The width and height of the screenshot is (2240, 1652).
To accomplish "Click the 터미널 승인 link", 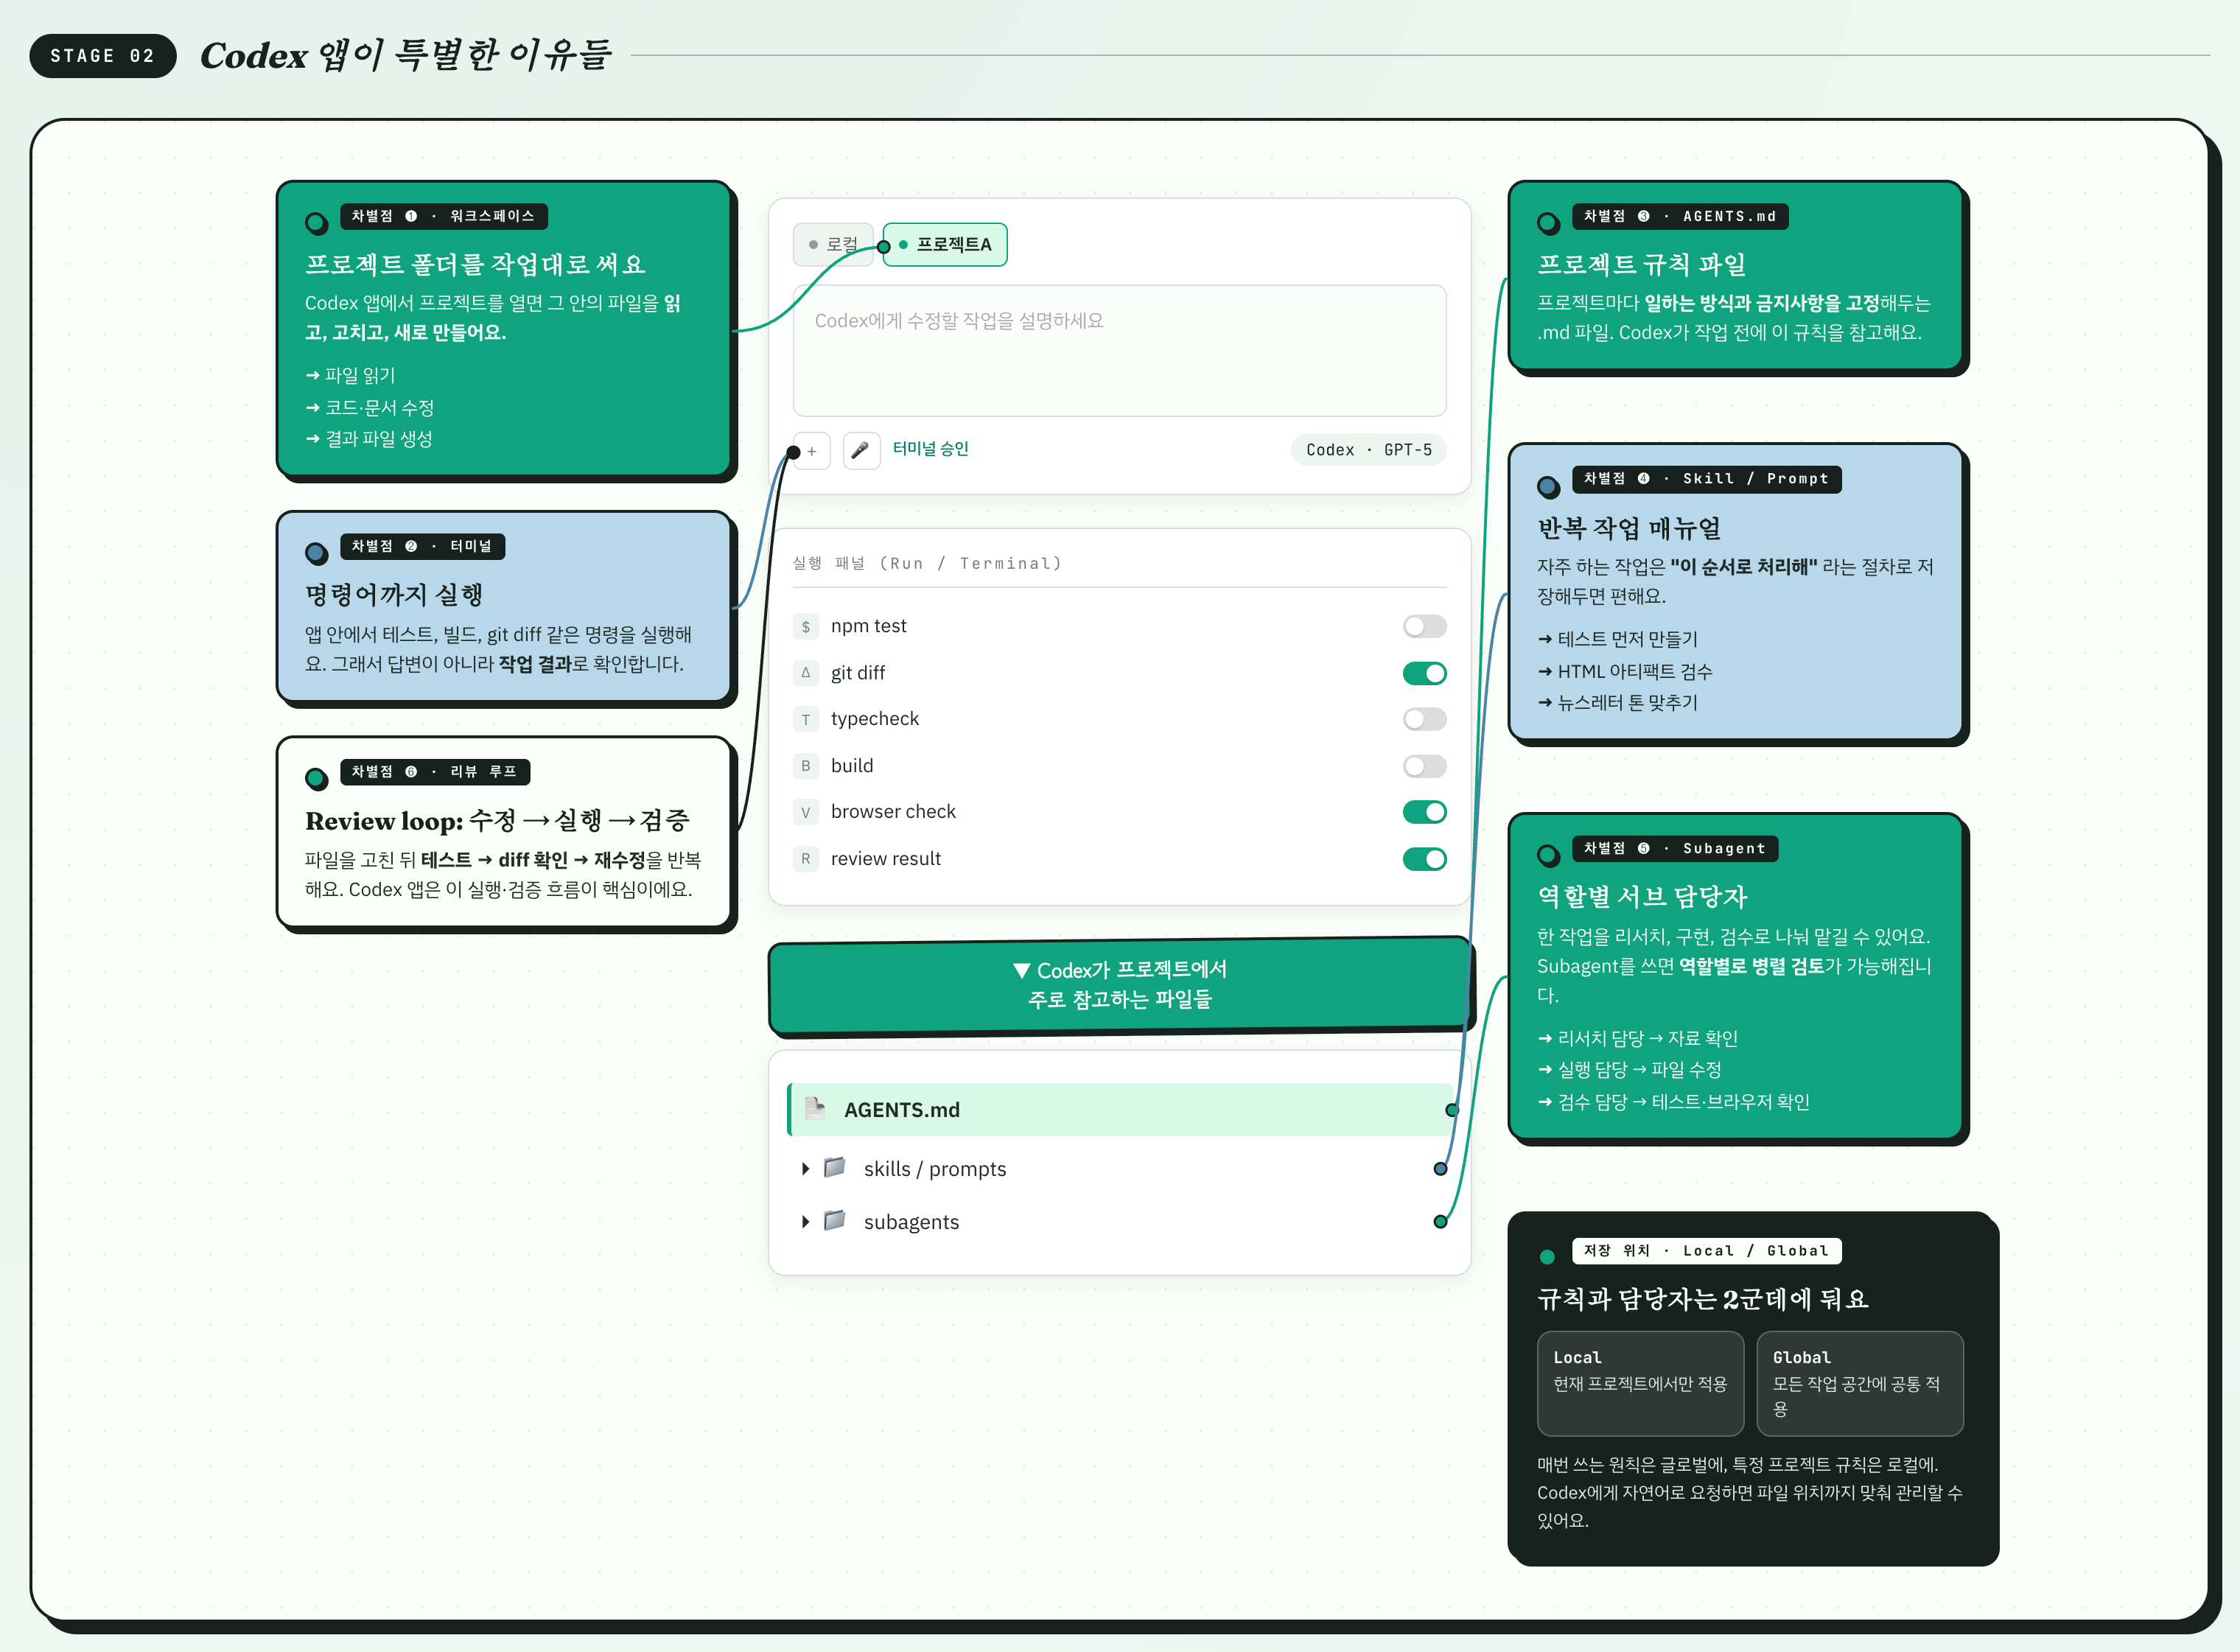I will pos(931,449).
